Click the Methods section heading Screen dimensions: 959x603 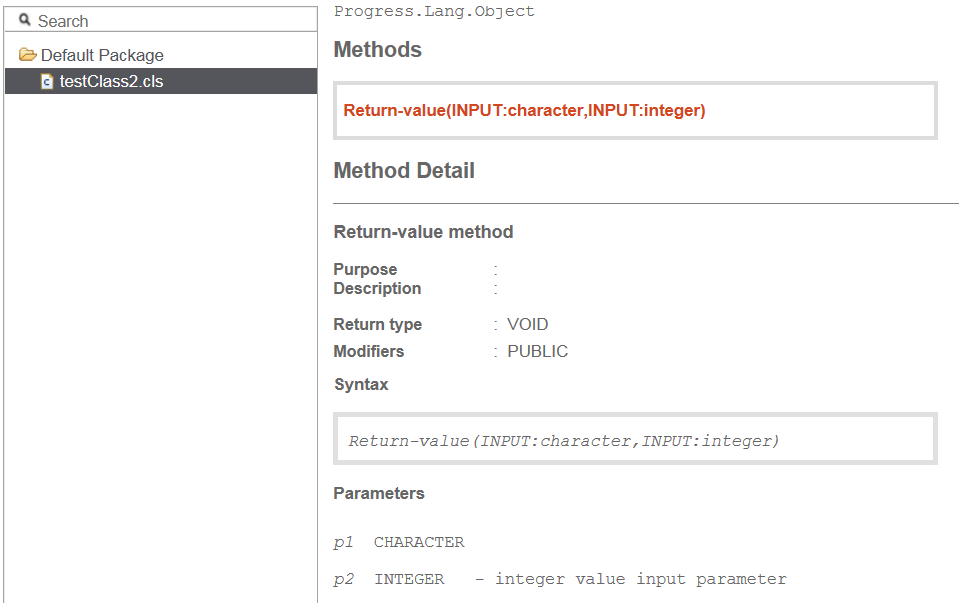[377, 50]
